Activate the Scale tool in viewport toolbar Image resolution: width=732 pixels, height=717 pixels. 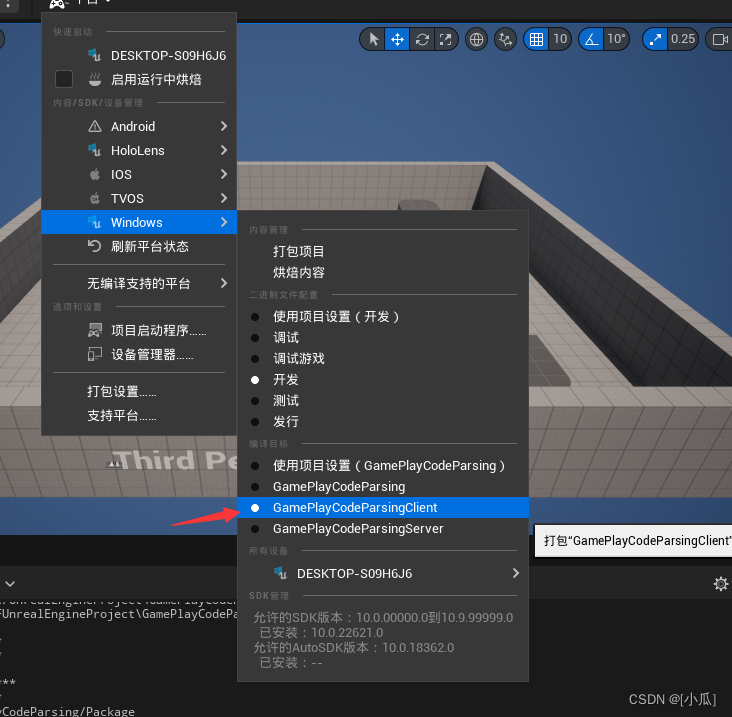(x=445, y=39)
